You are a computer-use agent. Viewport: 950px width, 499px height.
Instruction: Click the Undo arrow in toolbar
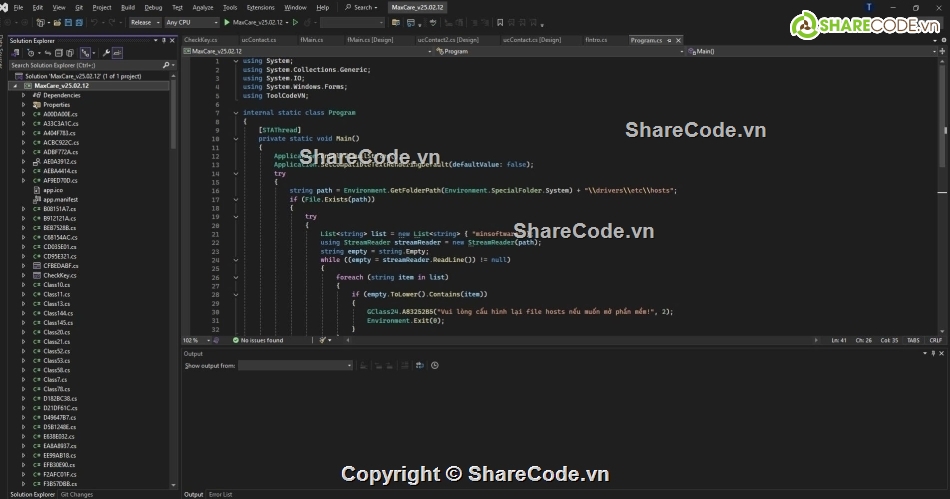(94, 22)
